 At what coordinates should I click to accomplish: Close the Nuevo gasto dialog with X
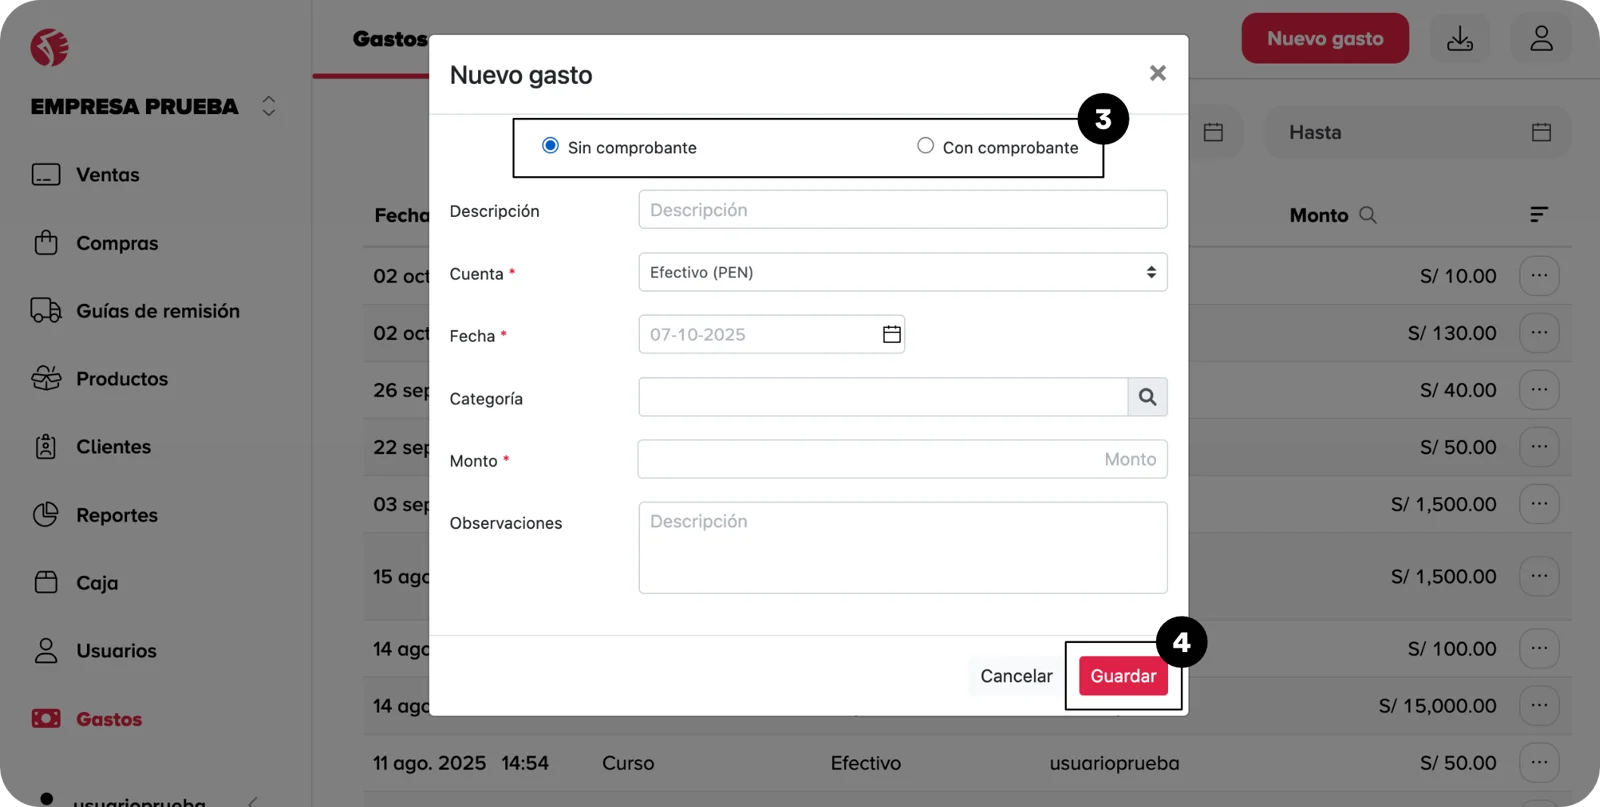pyautogui.click(x=1157, y=73)
